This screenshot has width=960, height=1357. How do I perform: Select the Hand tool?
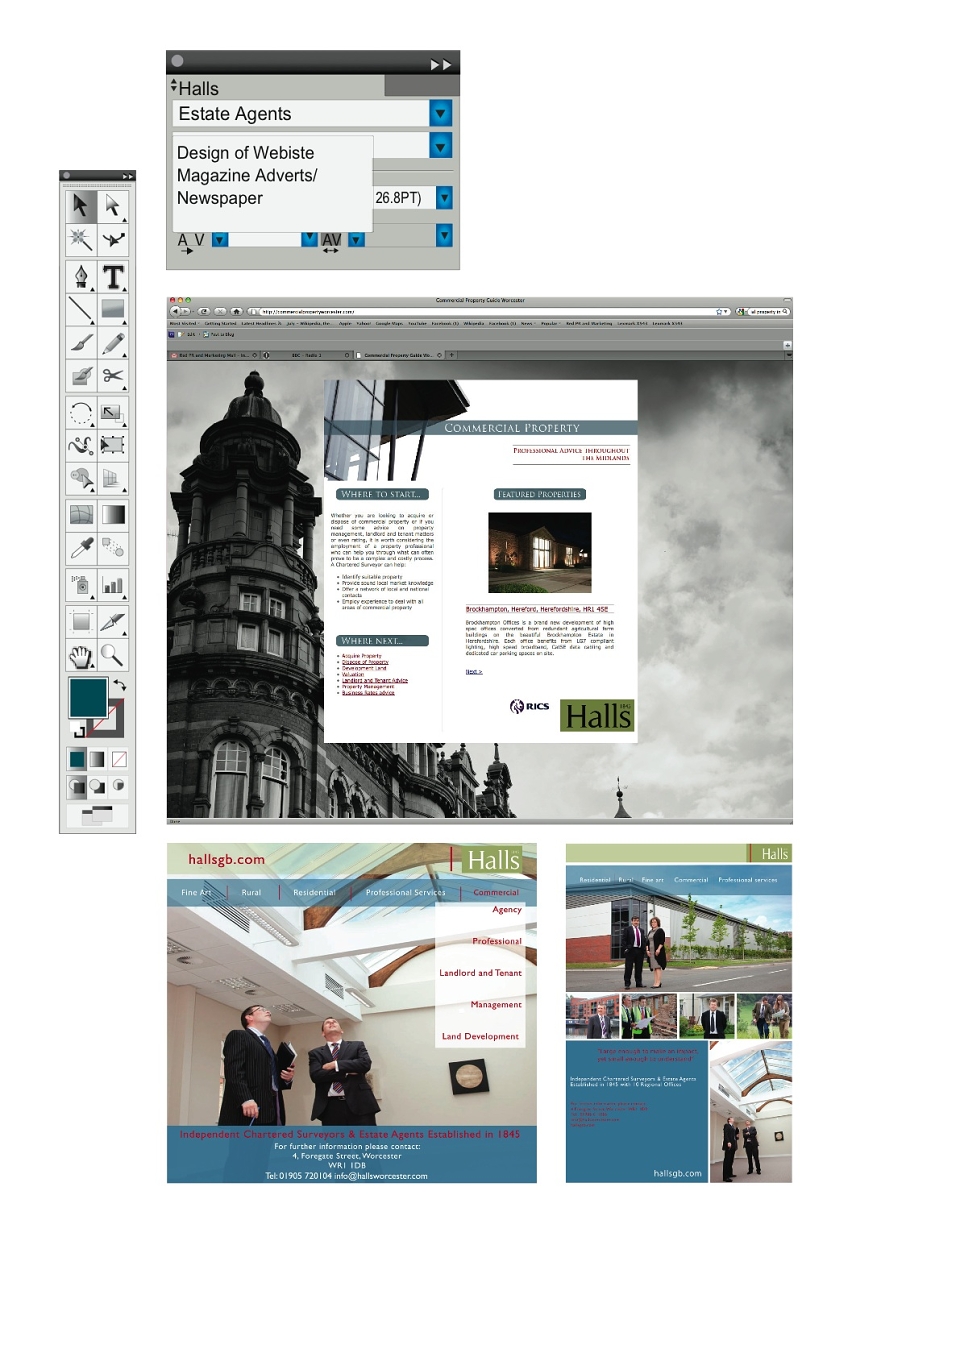pyautogui.click(x=81, y=655)
